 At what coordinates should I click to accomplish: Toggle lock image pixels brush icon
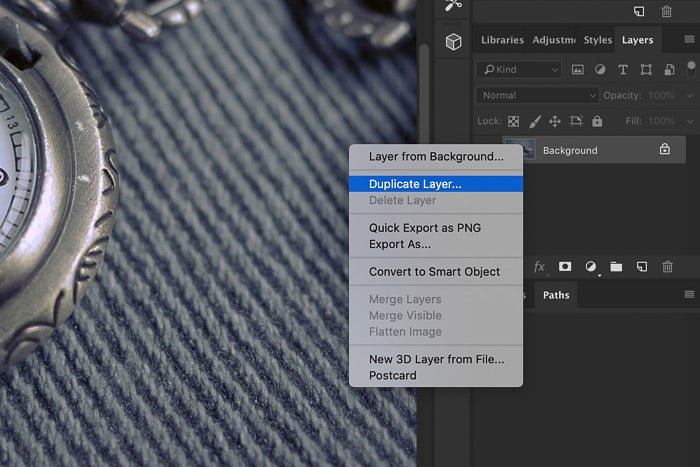click(535, 121)
